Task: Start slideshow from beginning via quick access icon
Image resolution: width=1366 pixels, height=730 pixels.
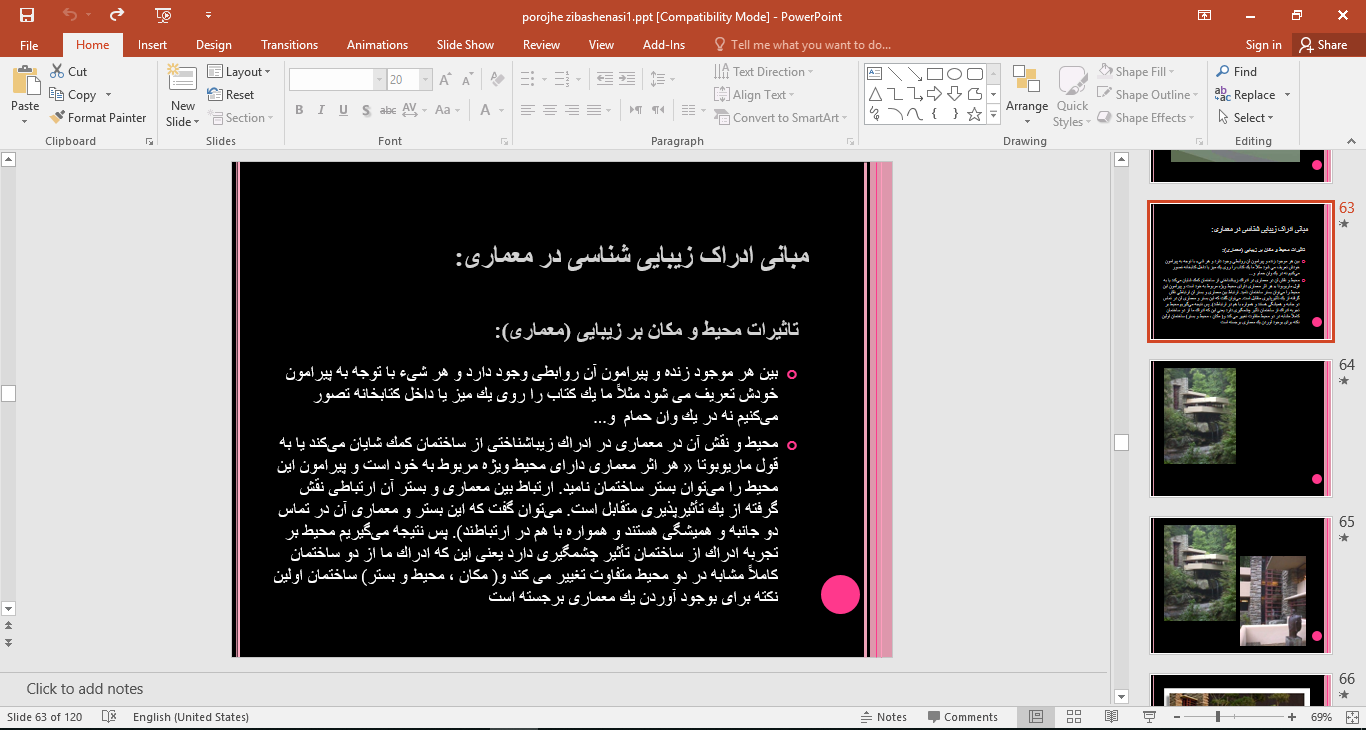Action: (x=163, y=15)
